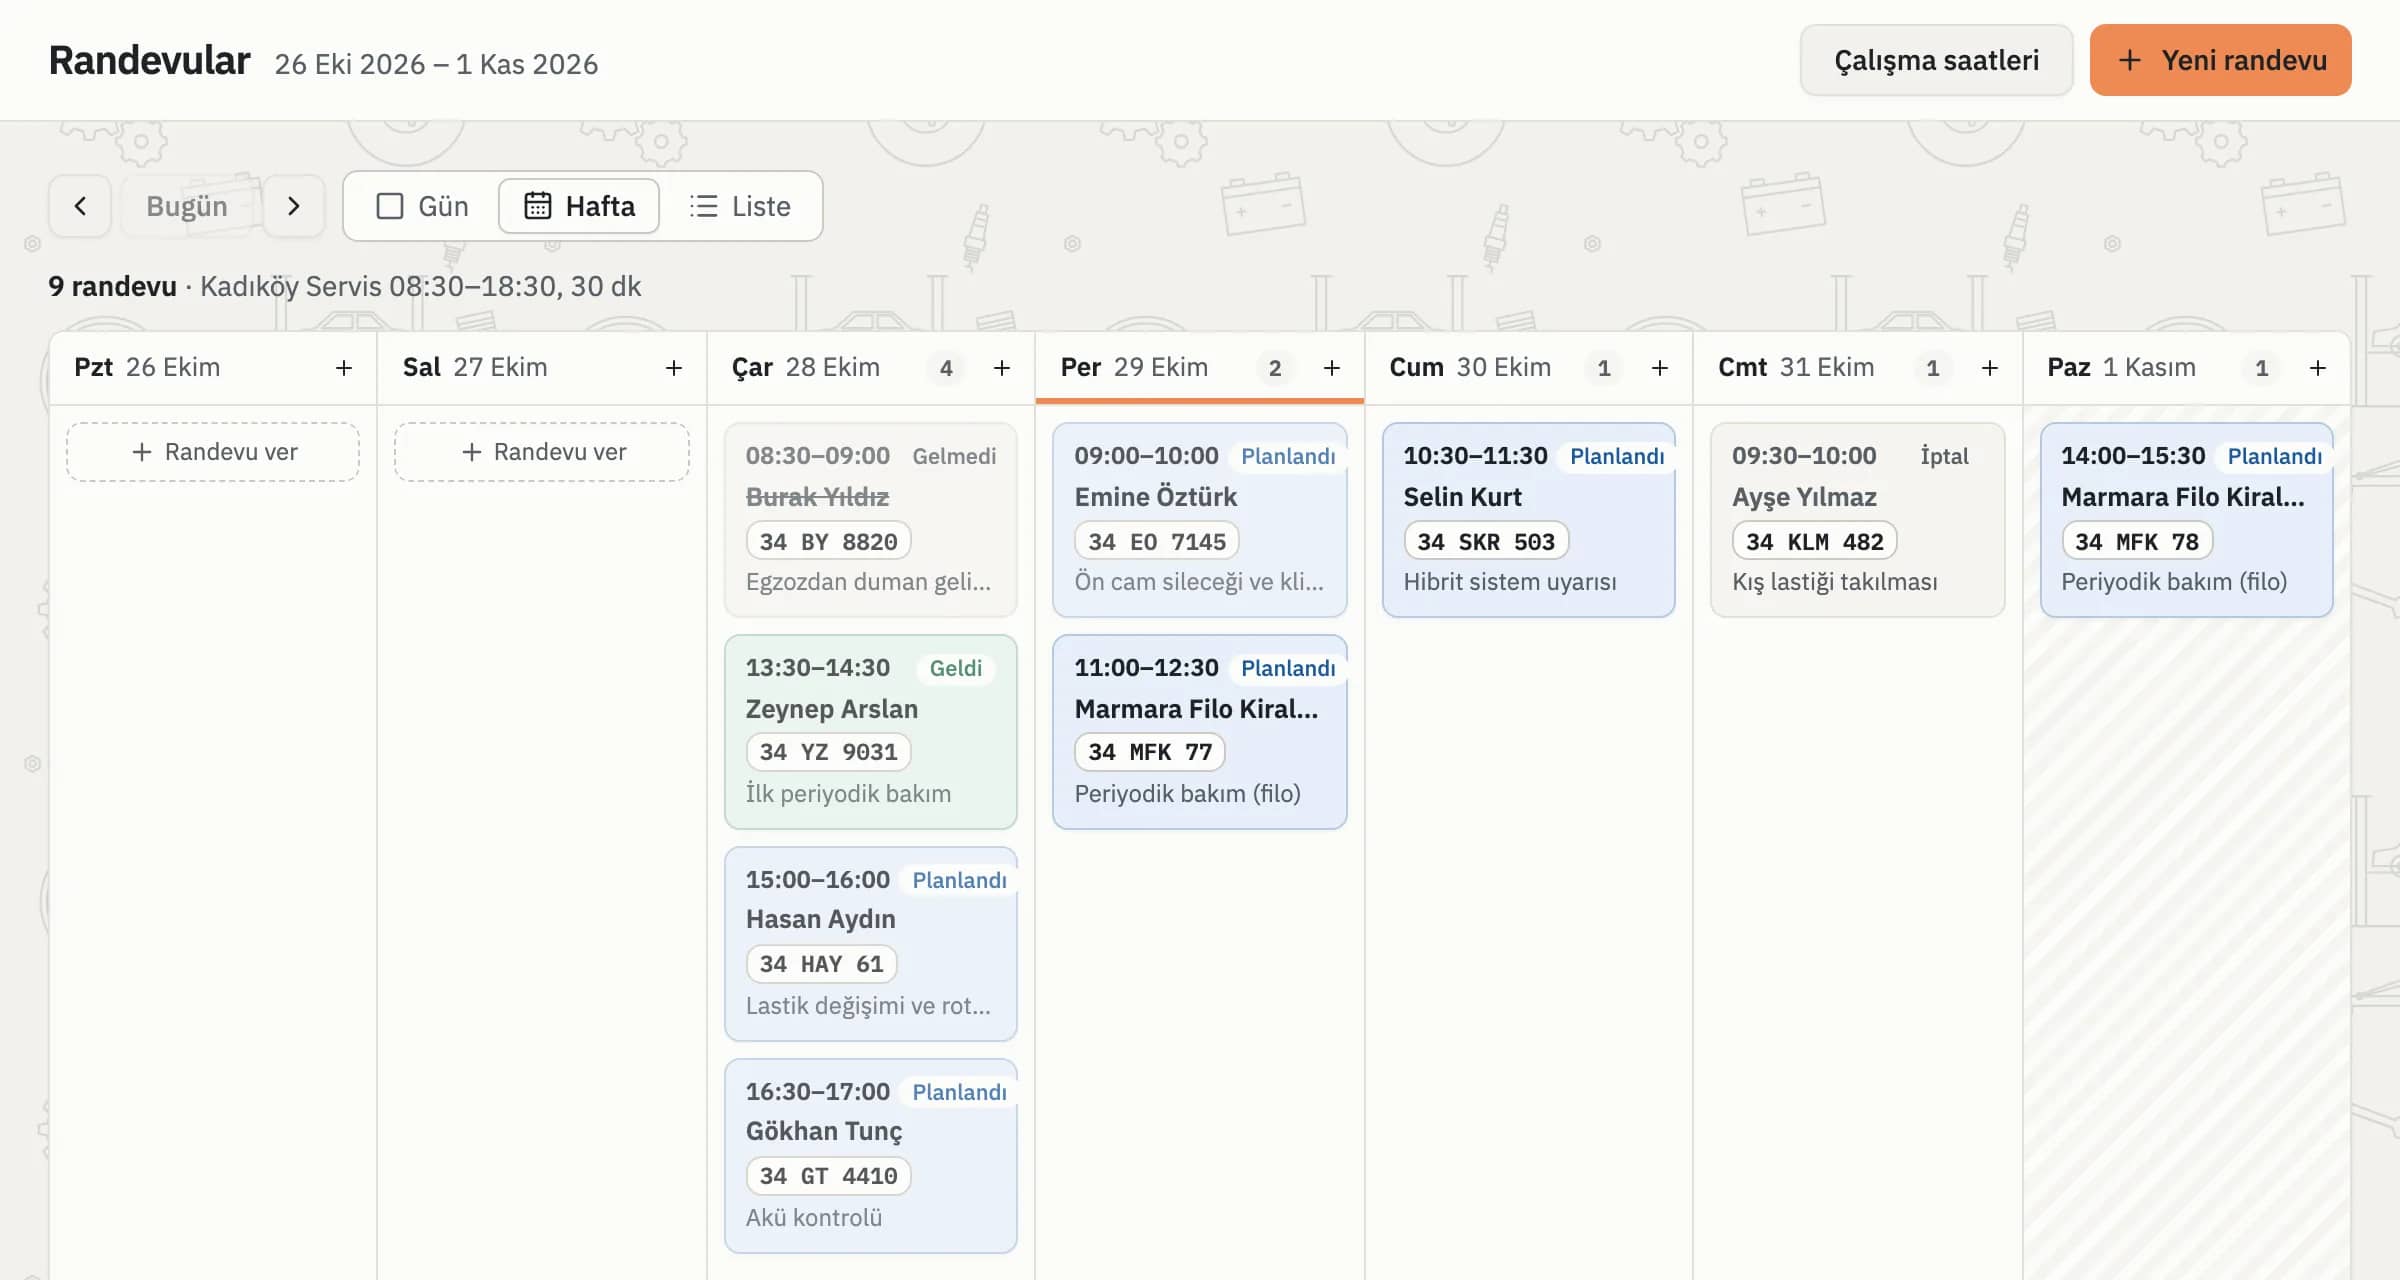
Task: Add appointment on Pzt 26 Ekim plus icon
Action: pos(344,368)
